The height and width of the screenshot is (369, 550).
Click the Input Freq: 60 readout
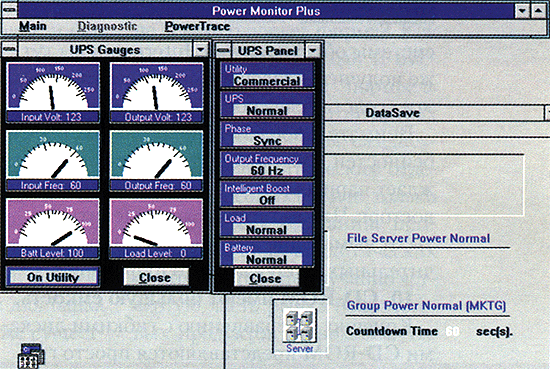coord(52,185)
